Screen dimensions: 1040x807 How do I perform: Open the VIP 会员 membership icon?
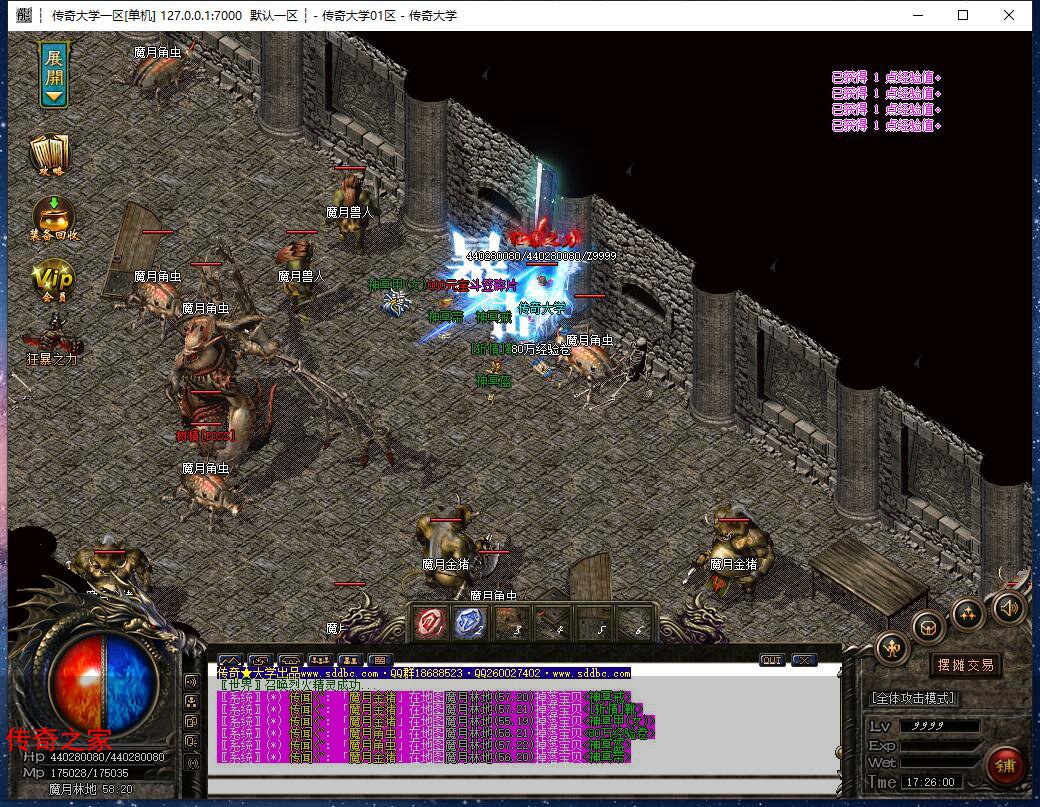pos(53,280)
